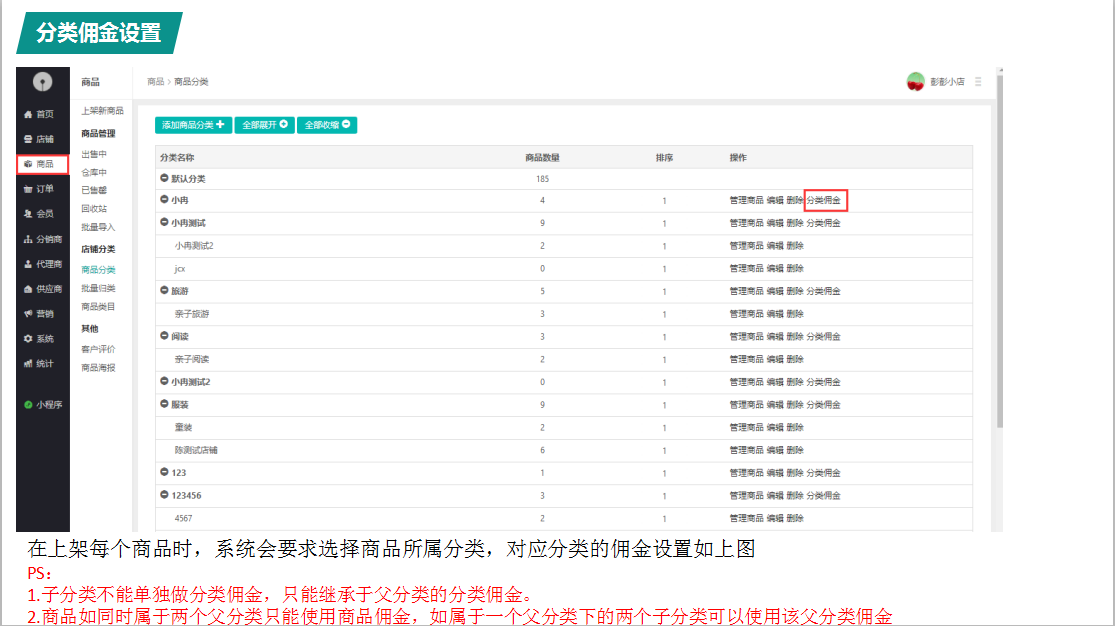The width and height of the screenshot is (1115, 626).
Task: Collapse the 旅游 category tree node
Action: point(165,291)
